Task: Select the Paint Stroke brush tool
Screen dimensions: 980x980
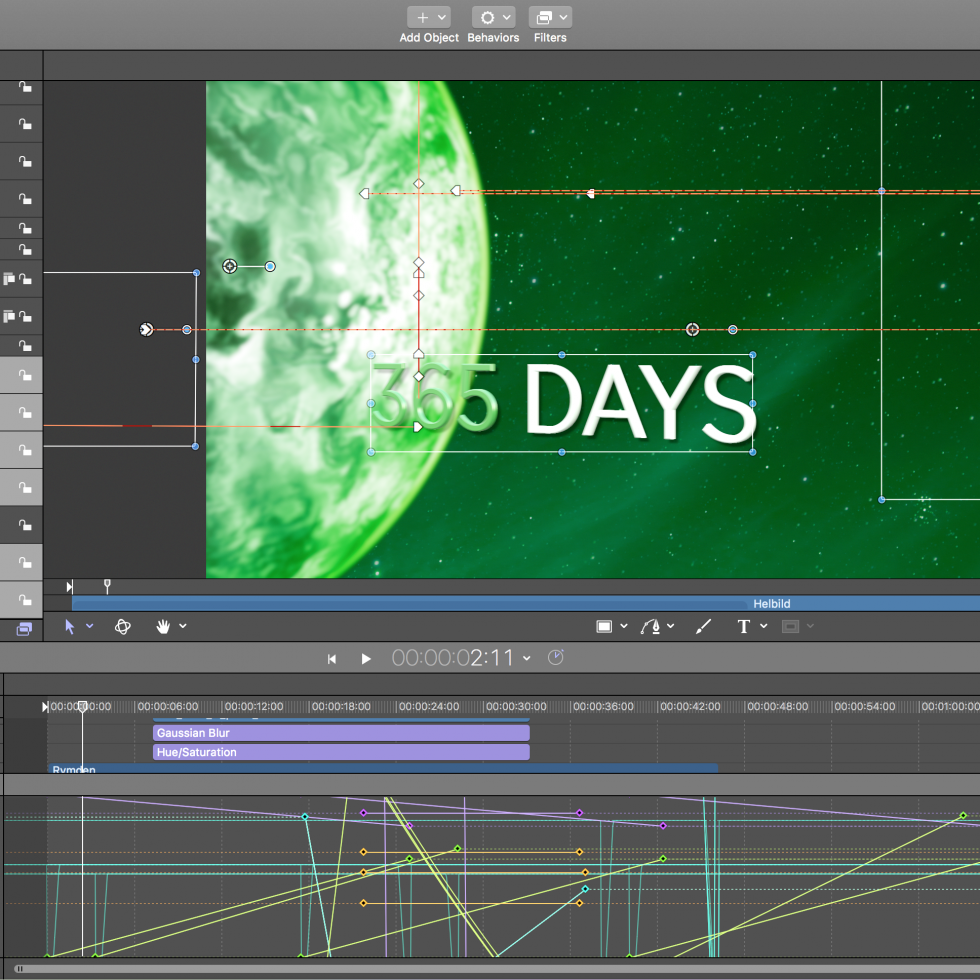Action: [703, 626]
